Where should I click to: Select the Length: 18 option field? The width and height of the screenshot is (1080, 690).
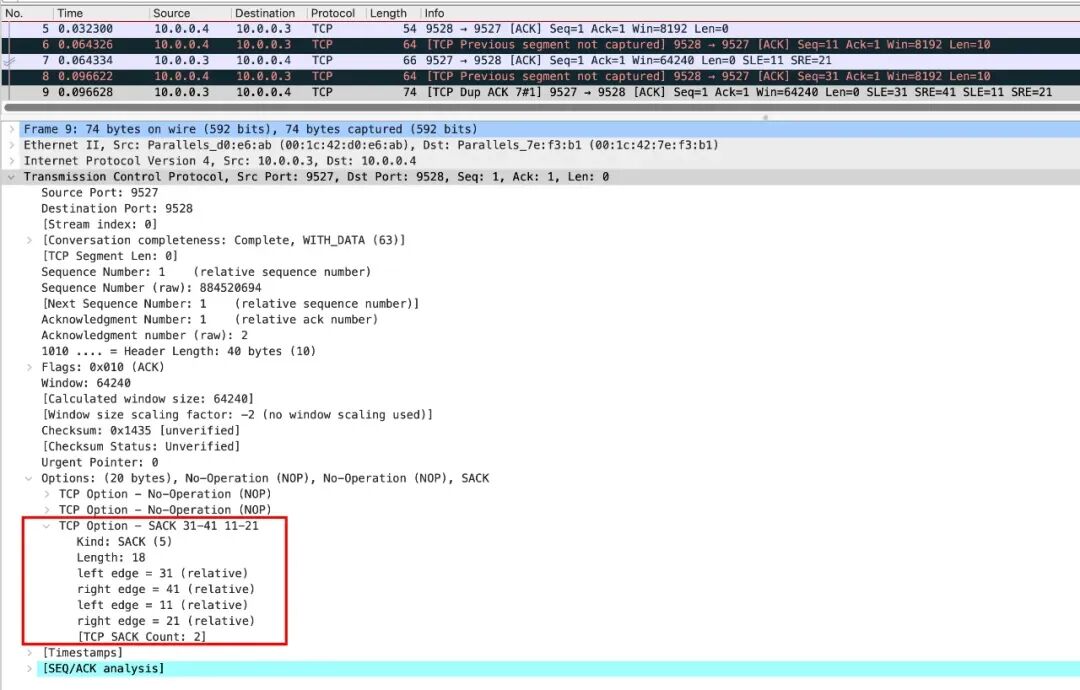110,558
